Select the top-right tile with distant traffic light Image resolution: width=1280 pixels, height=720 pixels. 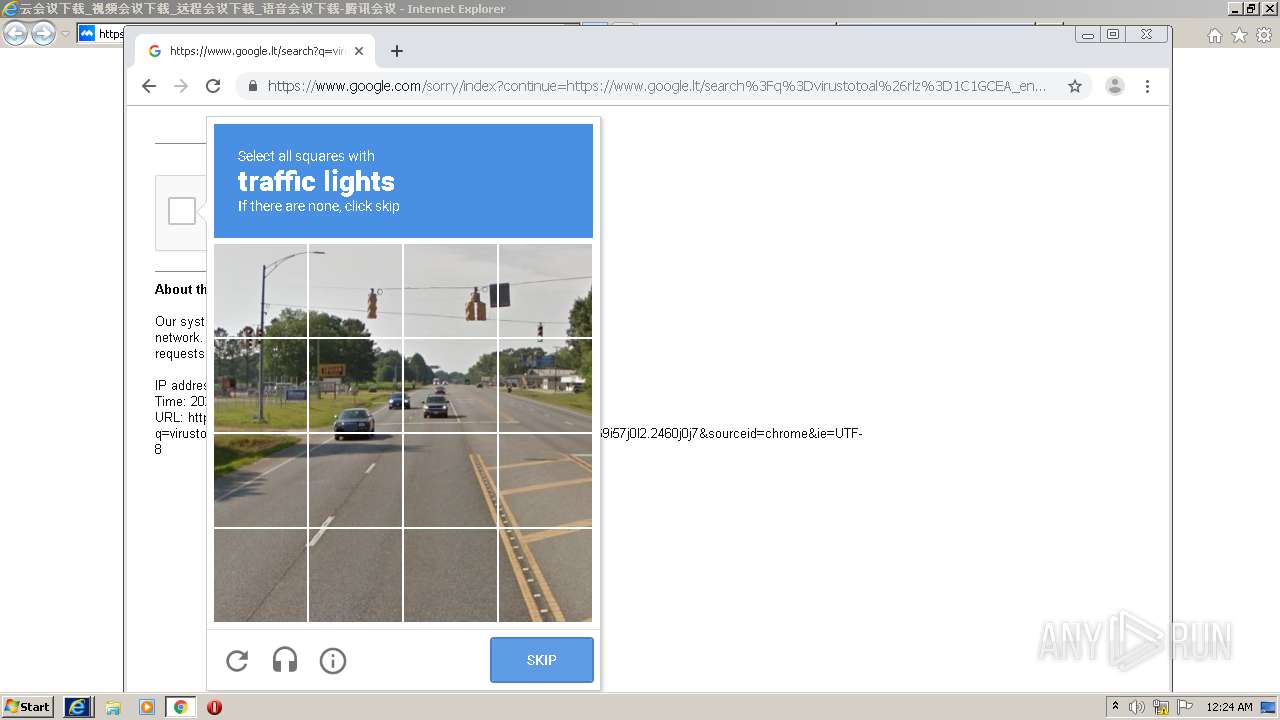pyautogui.click(x=545, y=290)
